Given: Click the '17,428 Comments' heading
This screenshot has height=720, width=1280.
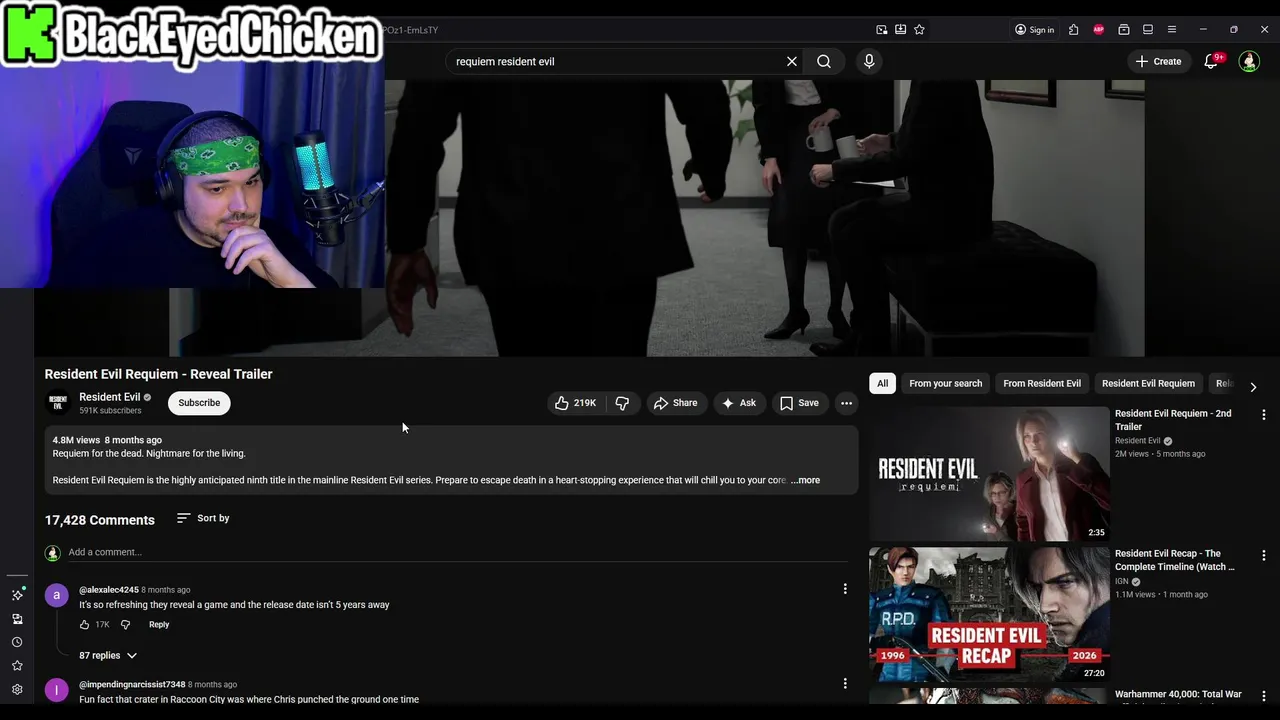Looking at the screenshot, I should [100, 520].
